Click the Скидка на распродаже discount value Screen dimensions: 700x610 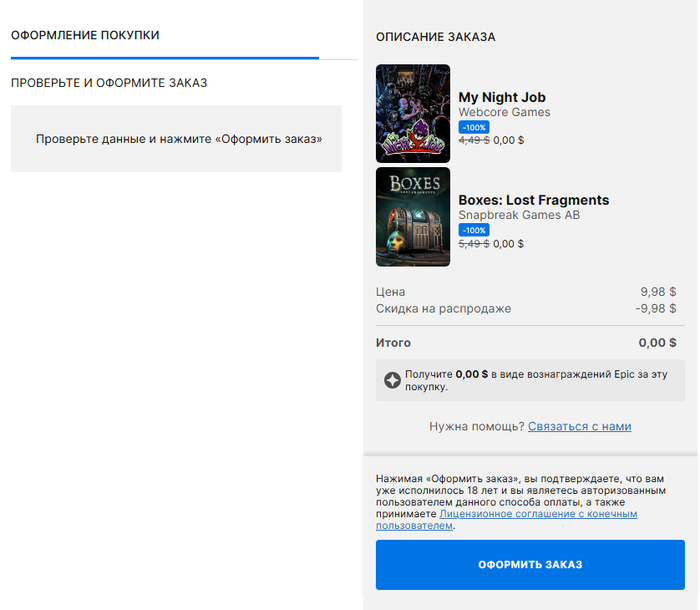point(655,309)
